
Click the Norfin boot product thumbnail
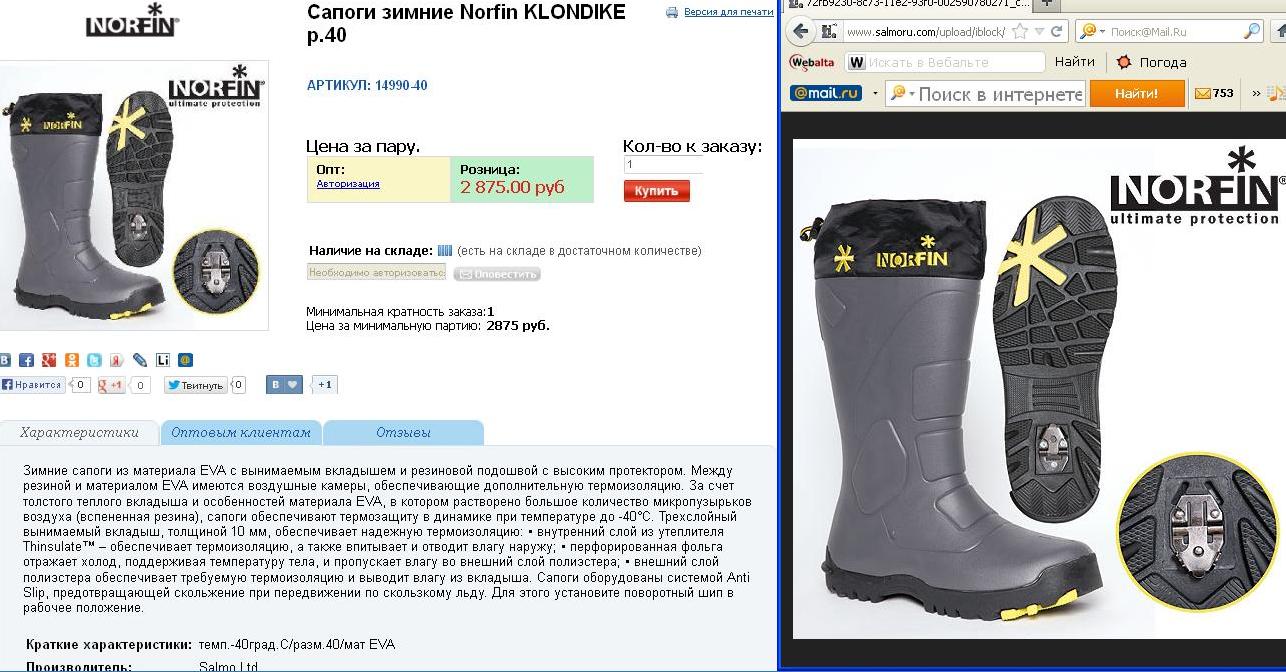134,195
